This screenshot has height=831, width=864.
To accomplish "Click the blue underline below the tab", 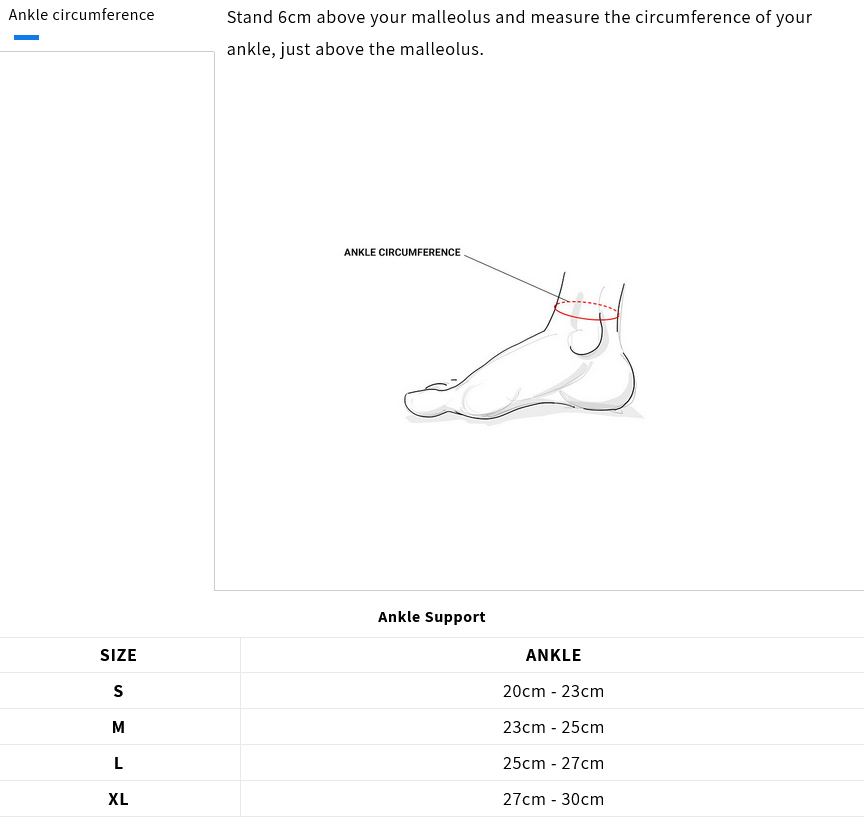I will 26,38.
